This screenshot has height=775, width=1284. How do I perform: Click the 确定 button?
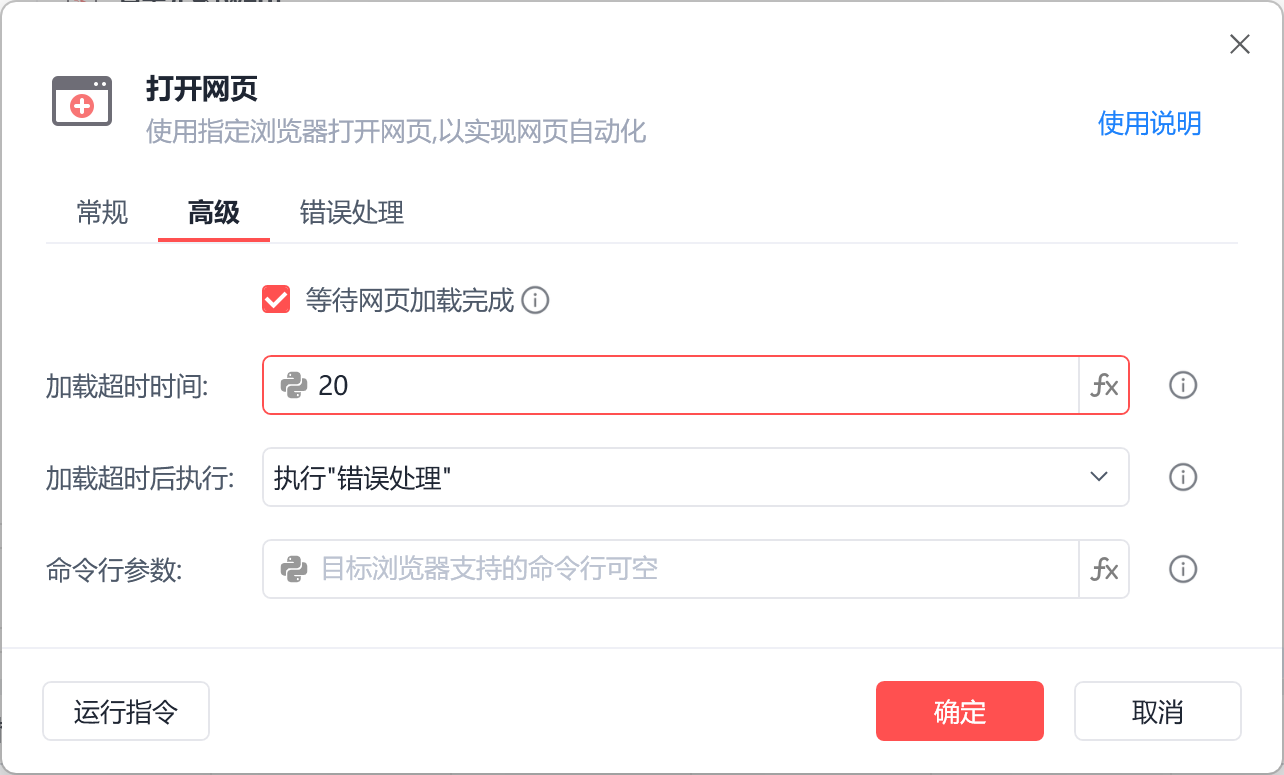pos(959,711)
